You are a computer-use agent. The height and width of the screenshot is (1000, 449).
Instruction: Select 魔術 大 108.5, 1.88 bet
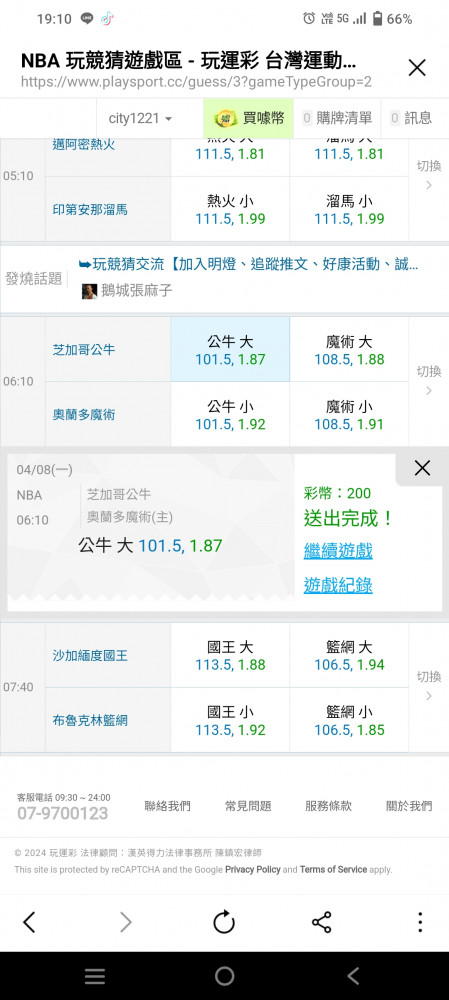coord(349,349)
